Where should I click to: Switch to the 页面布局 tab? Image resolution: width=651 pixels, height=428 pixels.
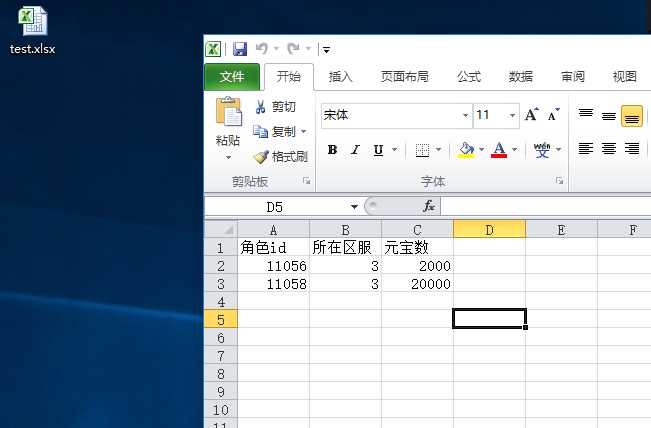[x=404, y=77]
